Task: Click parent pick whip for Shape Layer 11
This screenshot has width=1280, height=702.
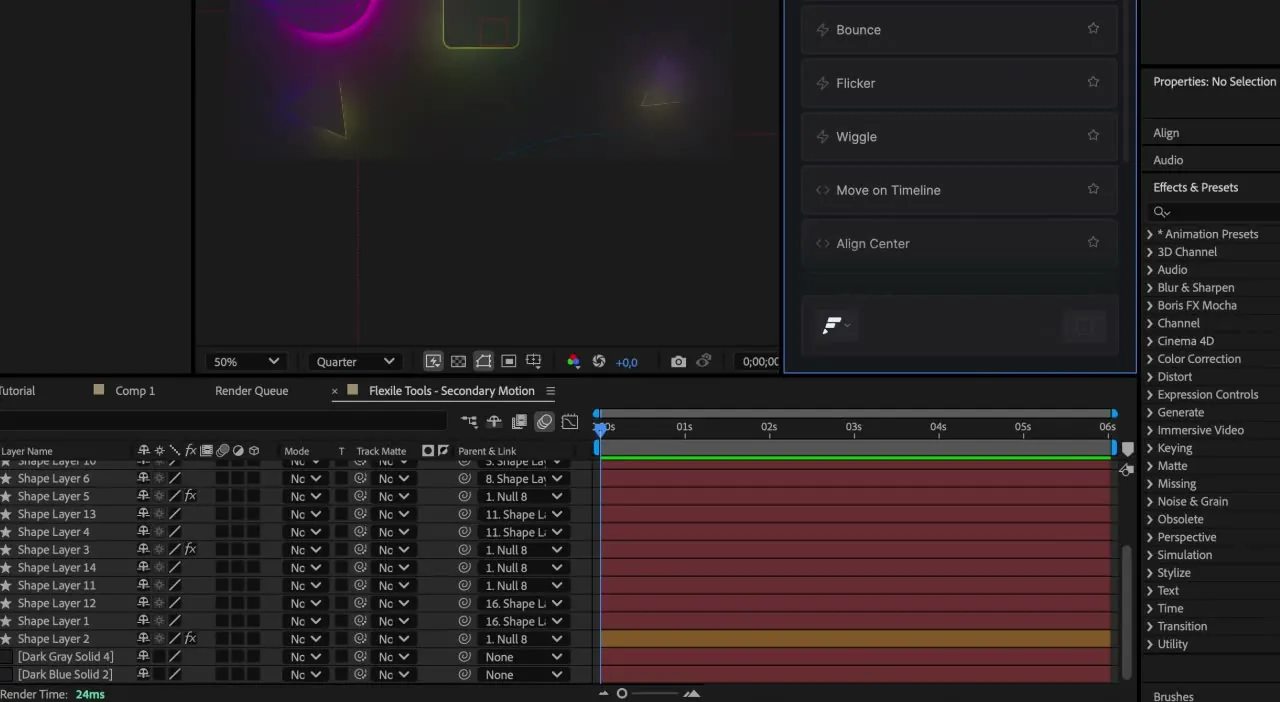Action: [465, 586]
